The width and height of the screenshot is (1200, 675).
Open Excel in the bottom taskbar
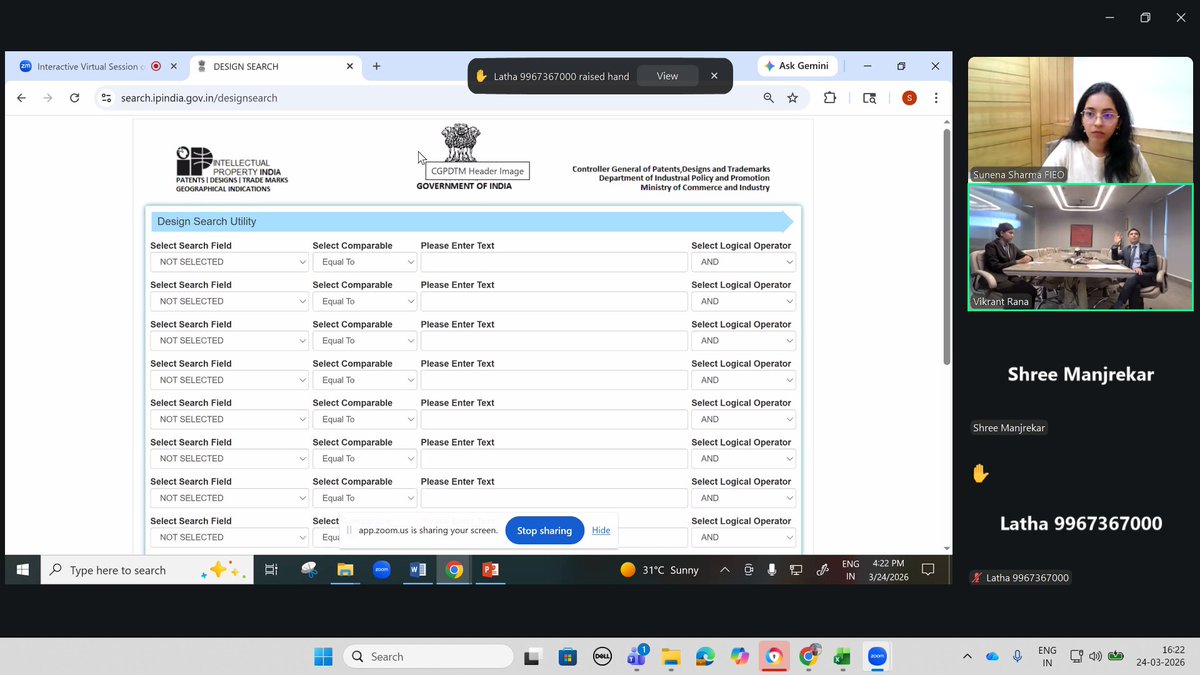pos(842,657)
